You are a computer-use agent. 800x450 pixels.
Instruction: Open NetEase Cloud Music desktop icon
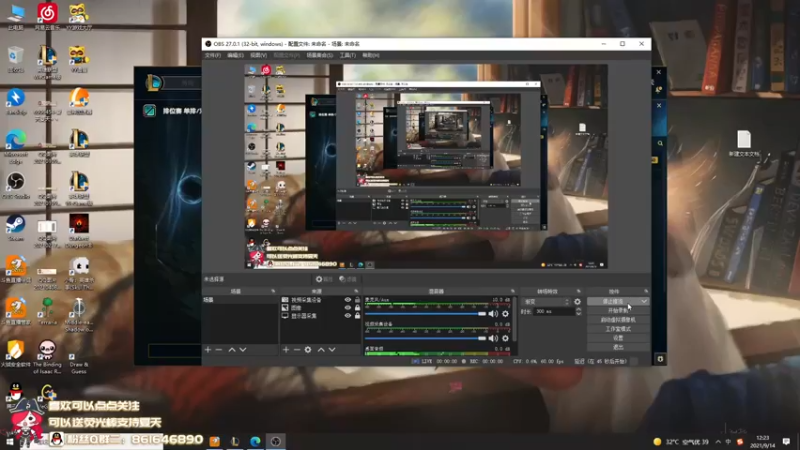pos(47,16)
